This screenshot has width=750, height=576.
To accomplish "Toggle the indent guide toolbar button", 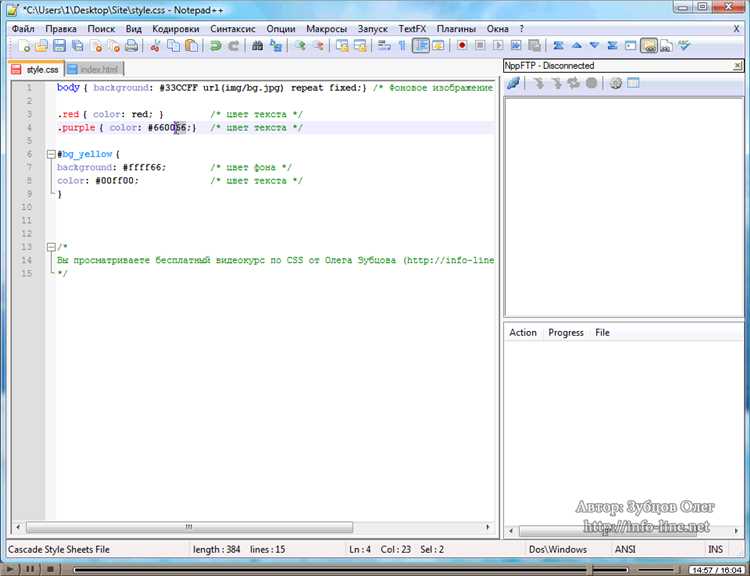I will [422, 46].
